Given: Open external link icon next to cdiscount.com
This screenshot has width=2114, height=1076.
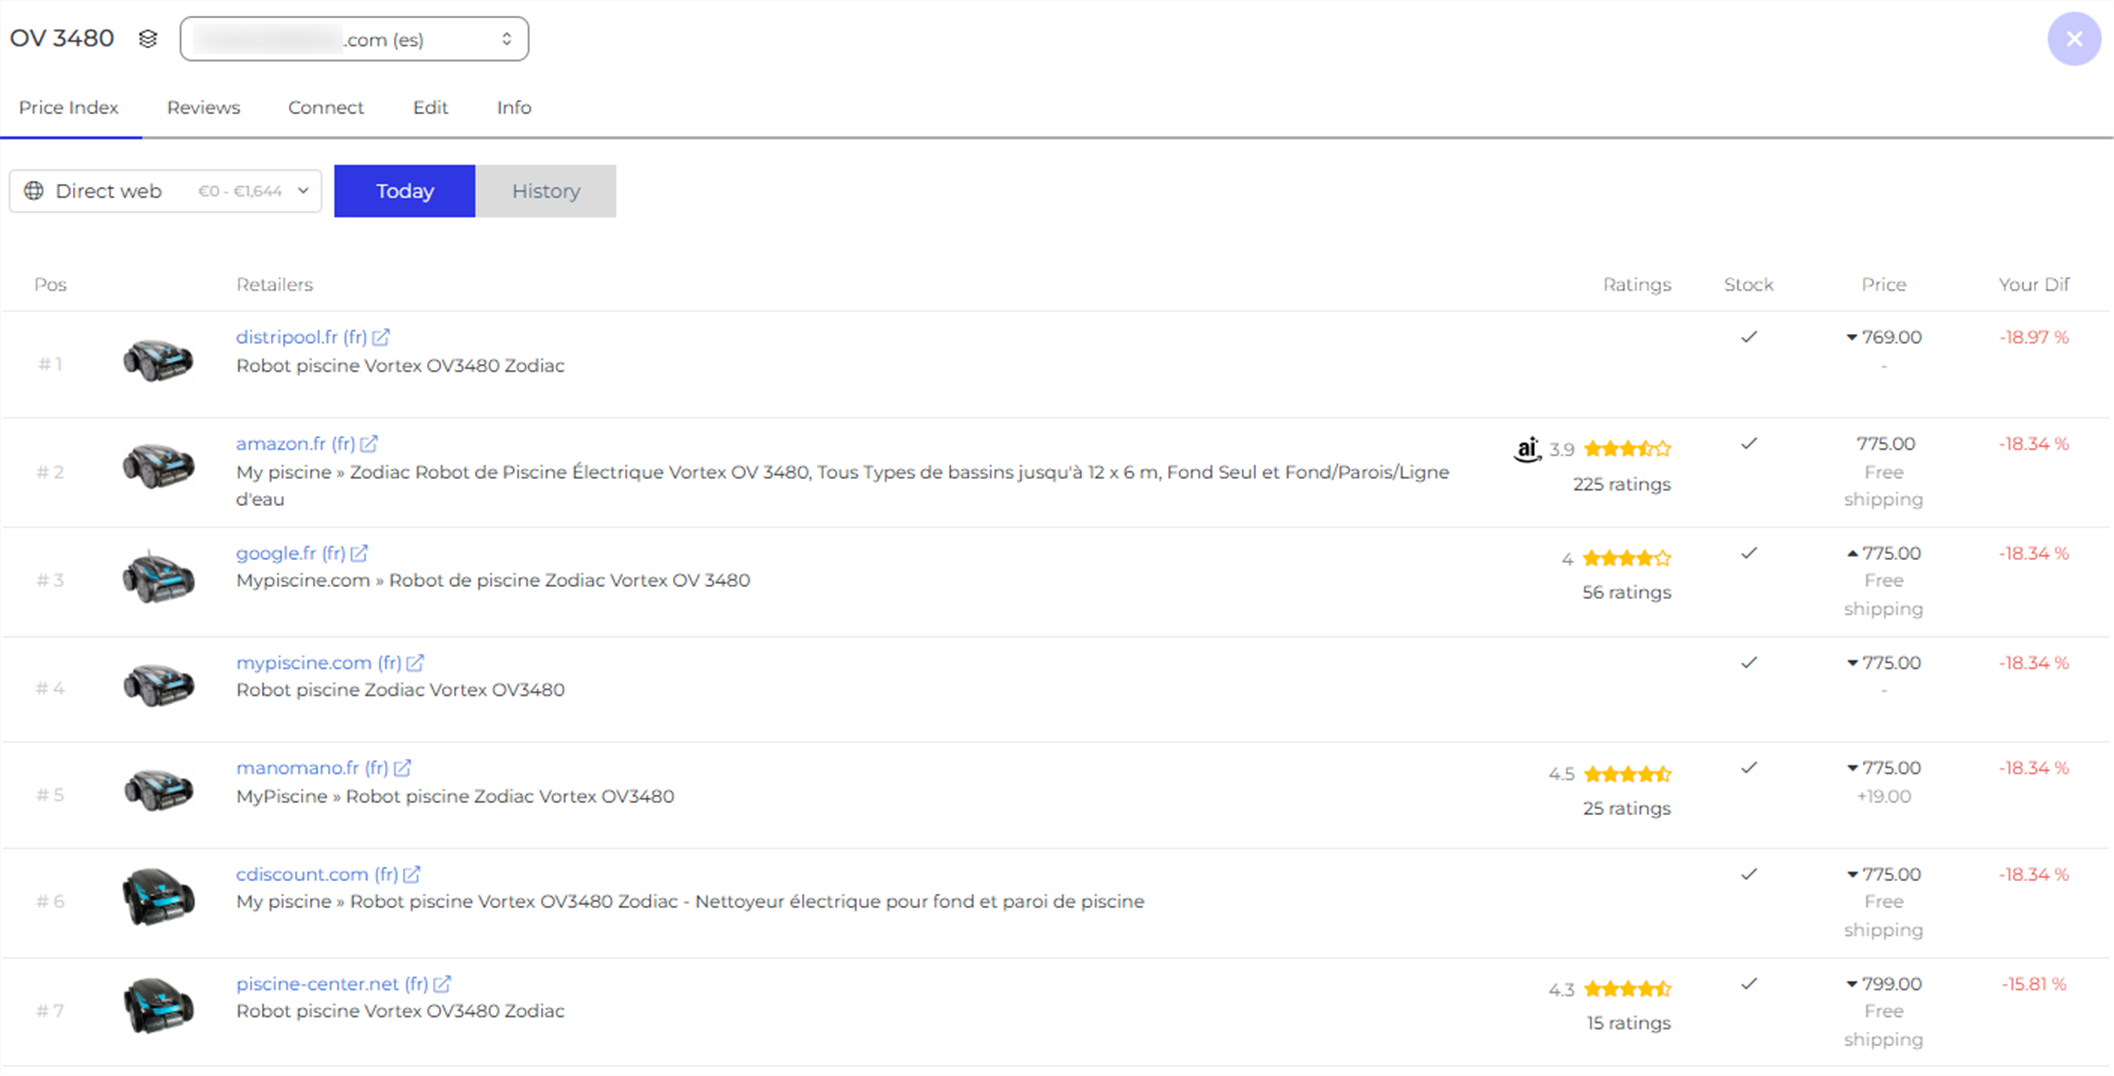Looking at the screenshot, I should [x=412, y=874].
